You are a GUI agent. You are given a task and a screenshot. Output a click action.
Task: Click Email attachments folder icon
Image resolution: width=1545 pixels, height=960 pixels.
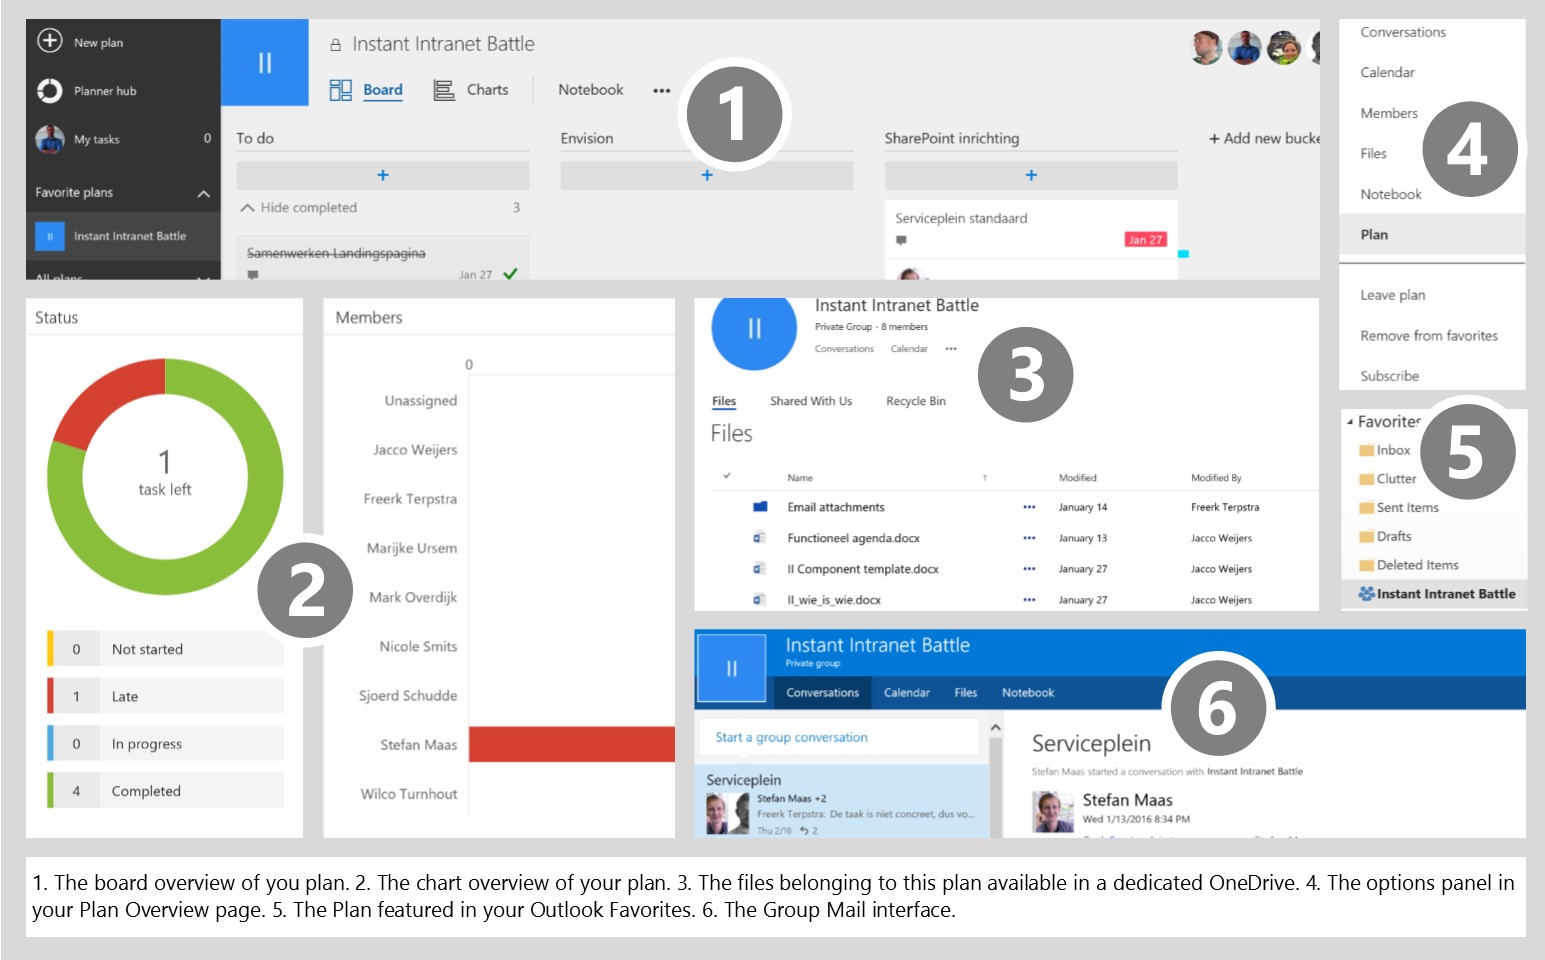click(x=760, y=507)
